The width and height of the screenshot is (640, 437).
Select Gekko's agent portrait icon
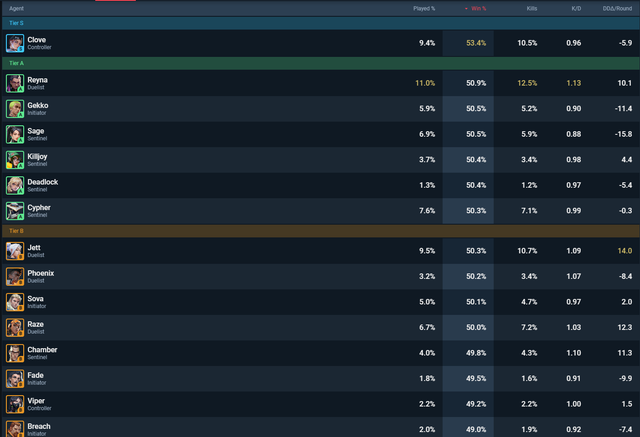(x=15, y=109)
